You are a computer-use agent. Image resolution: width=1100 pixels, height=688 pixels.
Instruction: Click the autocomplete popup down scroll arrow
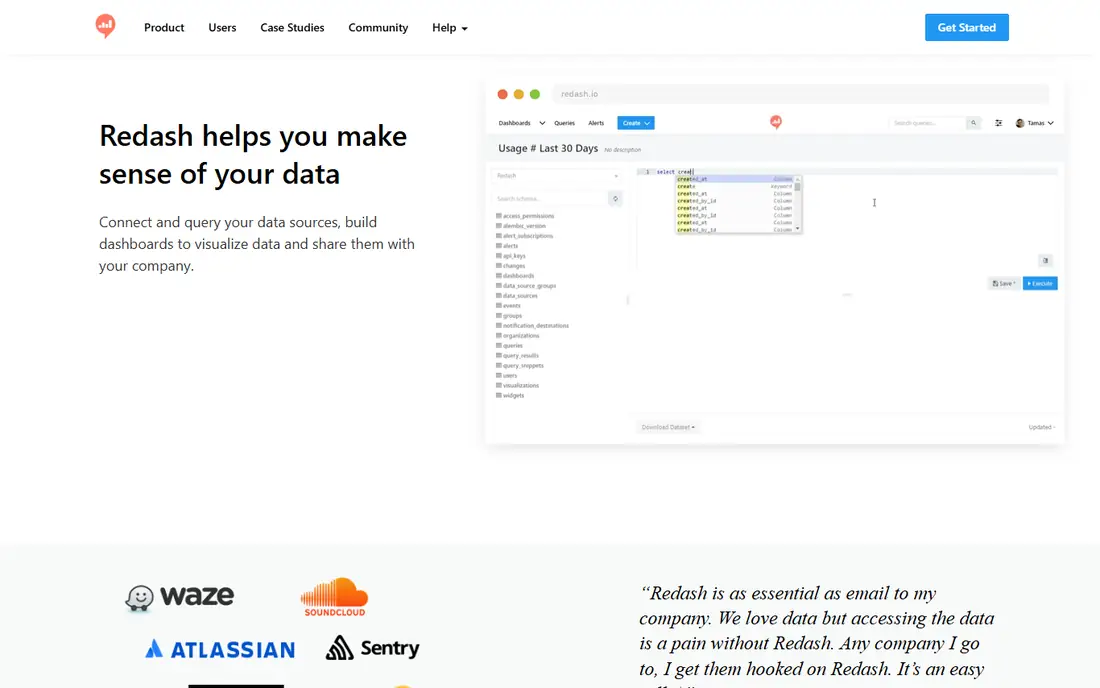798,229
